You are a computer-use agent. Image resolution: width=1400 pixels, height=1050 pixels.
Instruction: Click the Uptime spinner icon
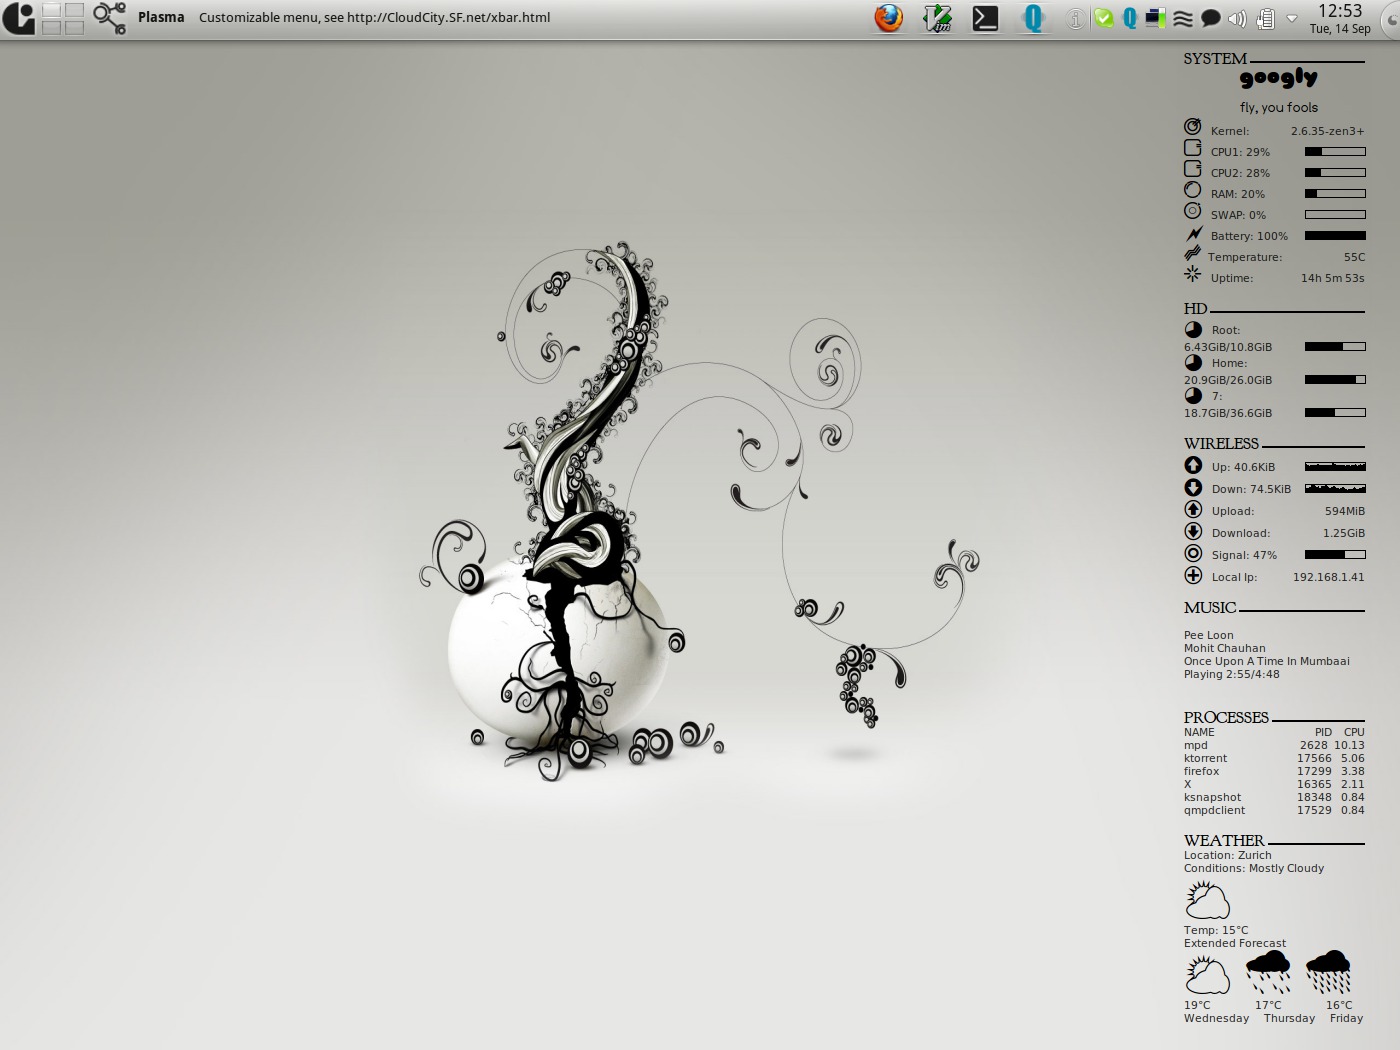tap(1192, 273)
